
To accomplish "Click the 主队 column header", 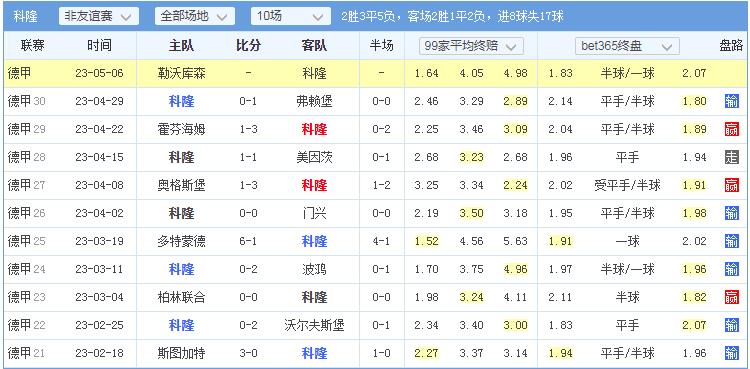I will pyautogui.click(x=181, y=46).
